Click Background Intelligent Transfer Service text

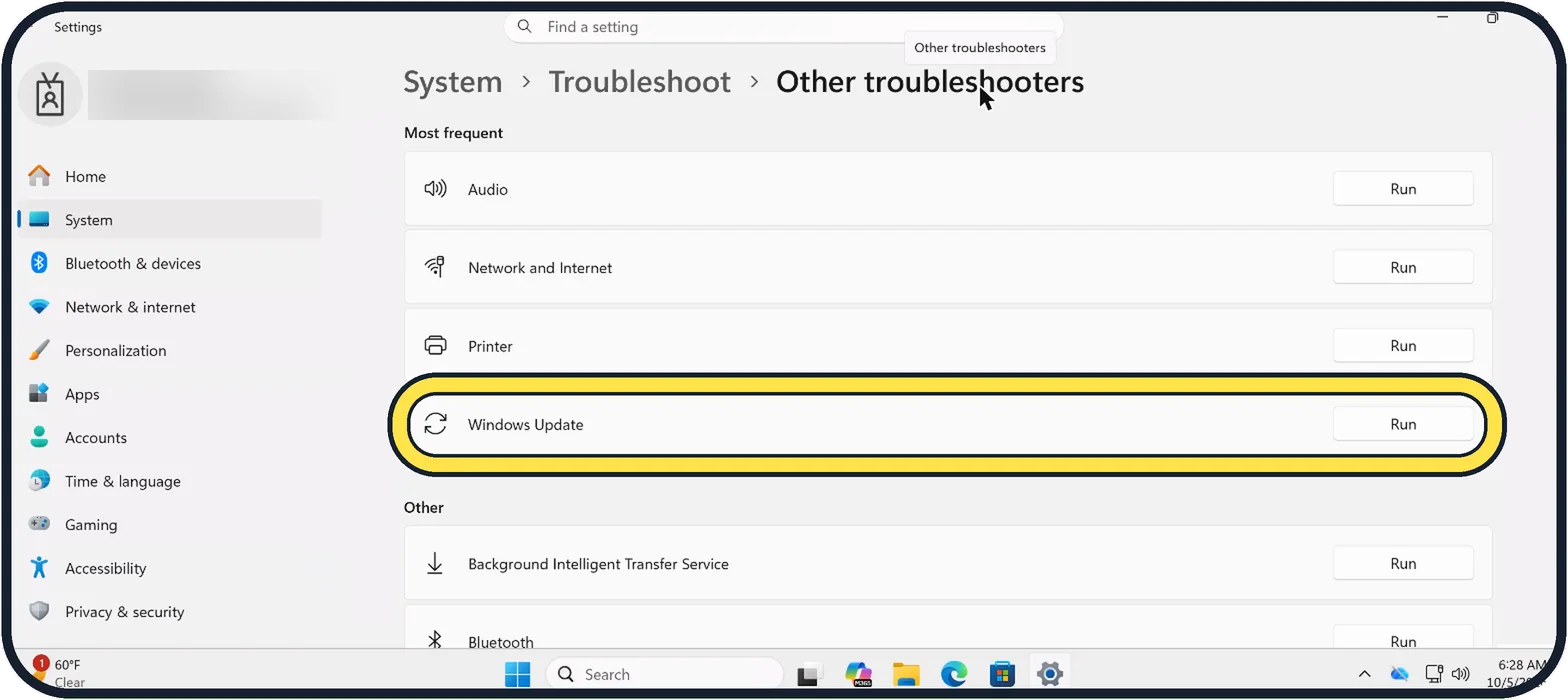598,564
